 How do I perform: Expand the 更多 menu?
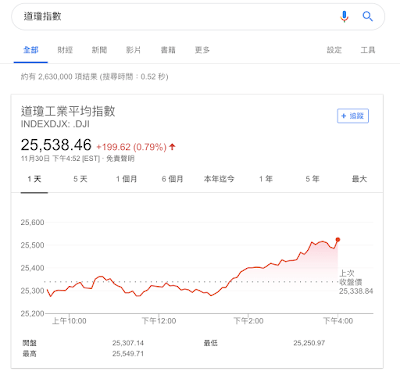(202, 50)
